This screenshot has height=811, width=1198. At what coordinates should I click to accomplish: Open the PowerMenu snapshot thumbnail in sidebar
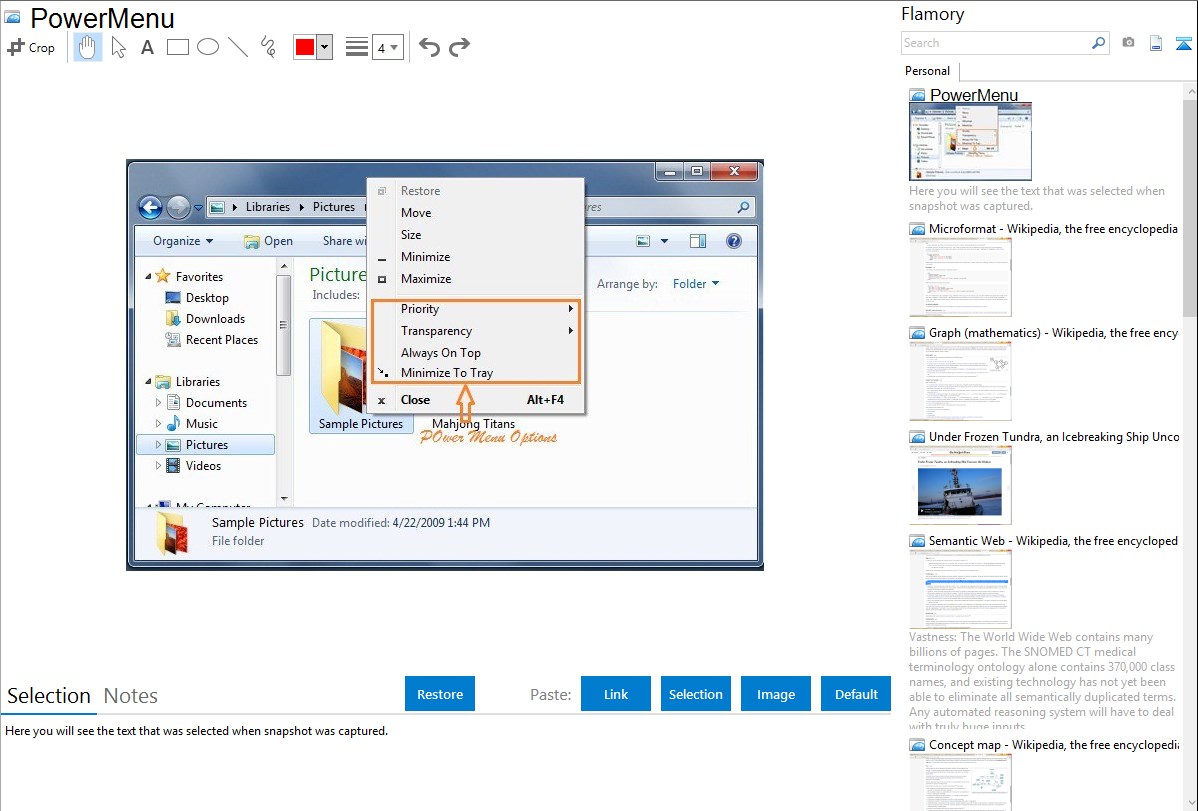pyautogui.click(x=970, y=142)
